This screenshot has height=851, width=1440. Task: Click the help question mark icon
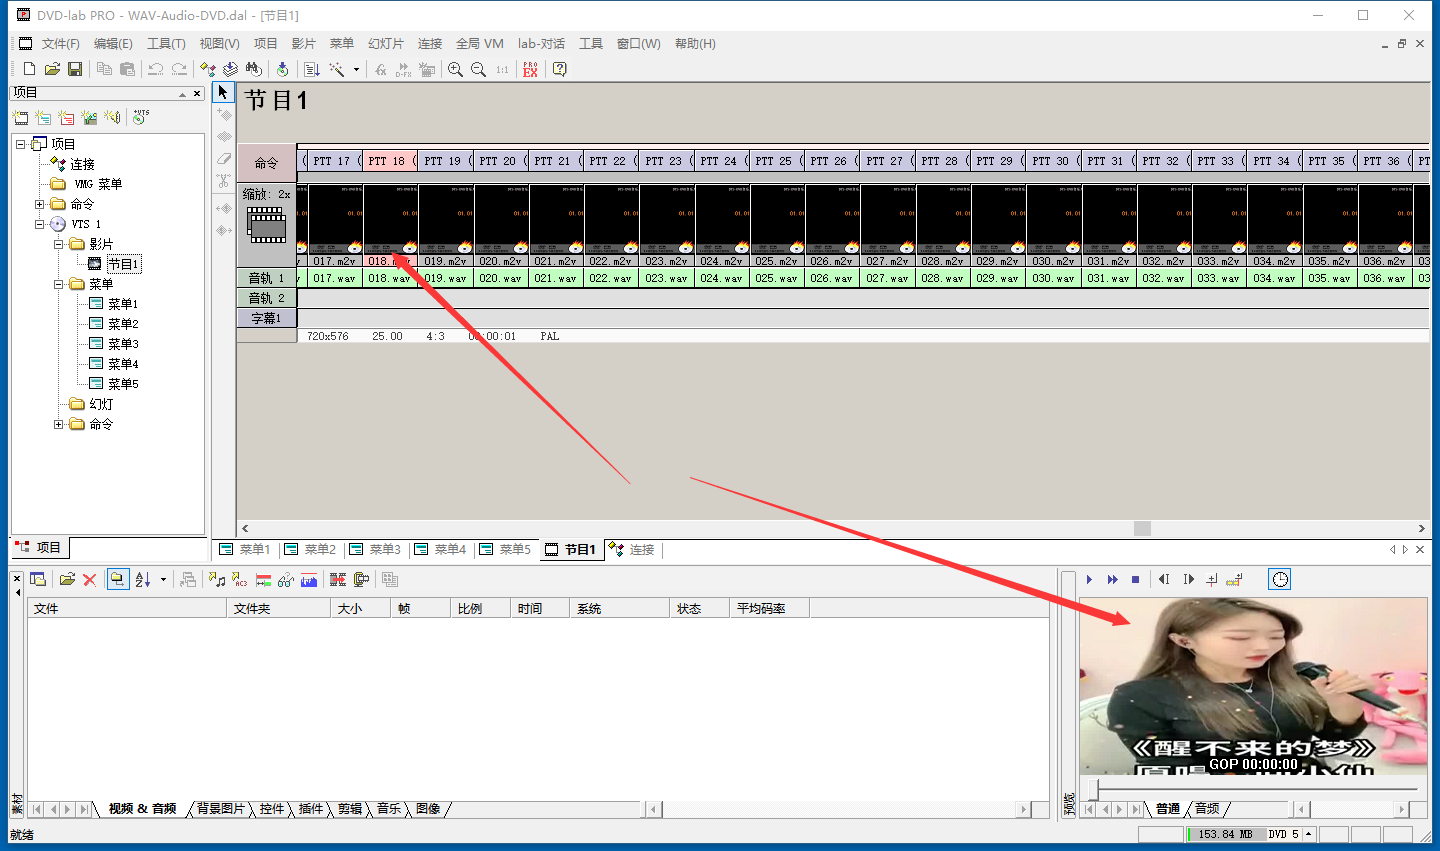(x=560, y=69)
